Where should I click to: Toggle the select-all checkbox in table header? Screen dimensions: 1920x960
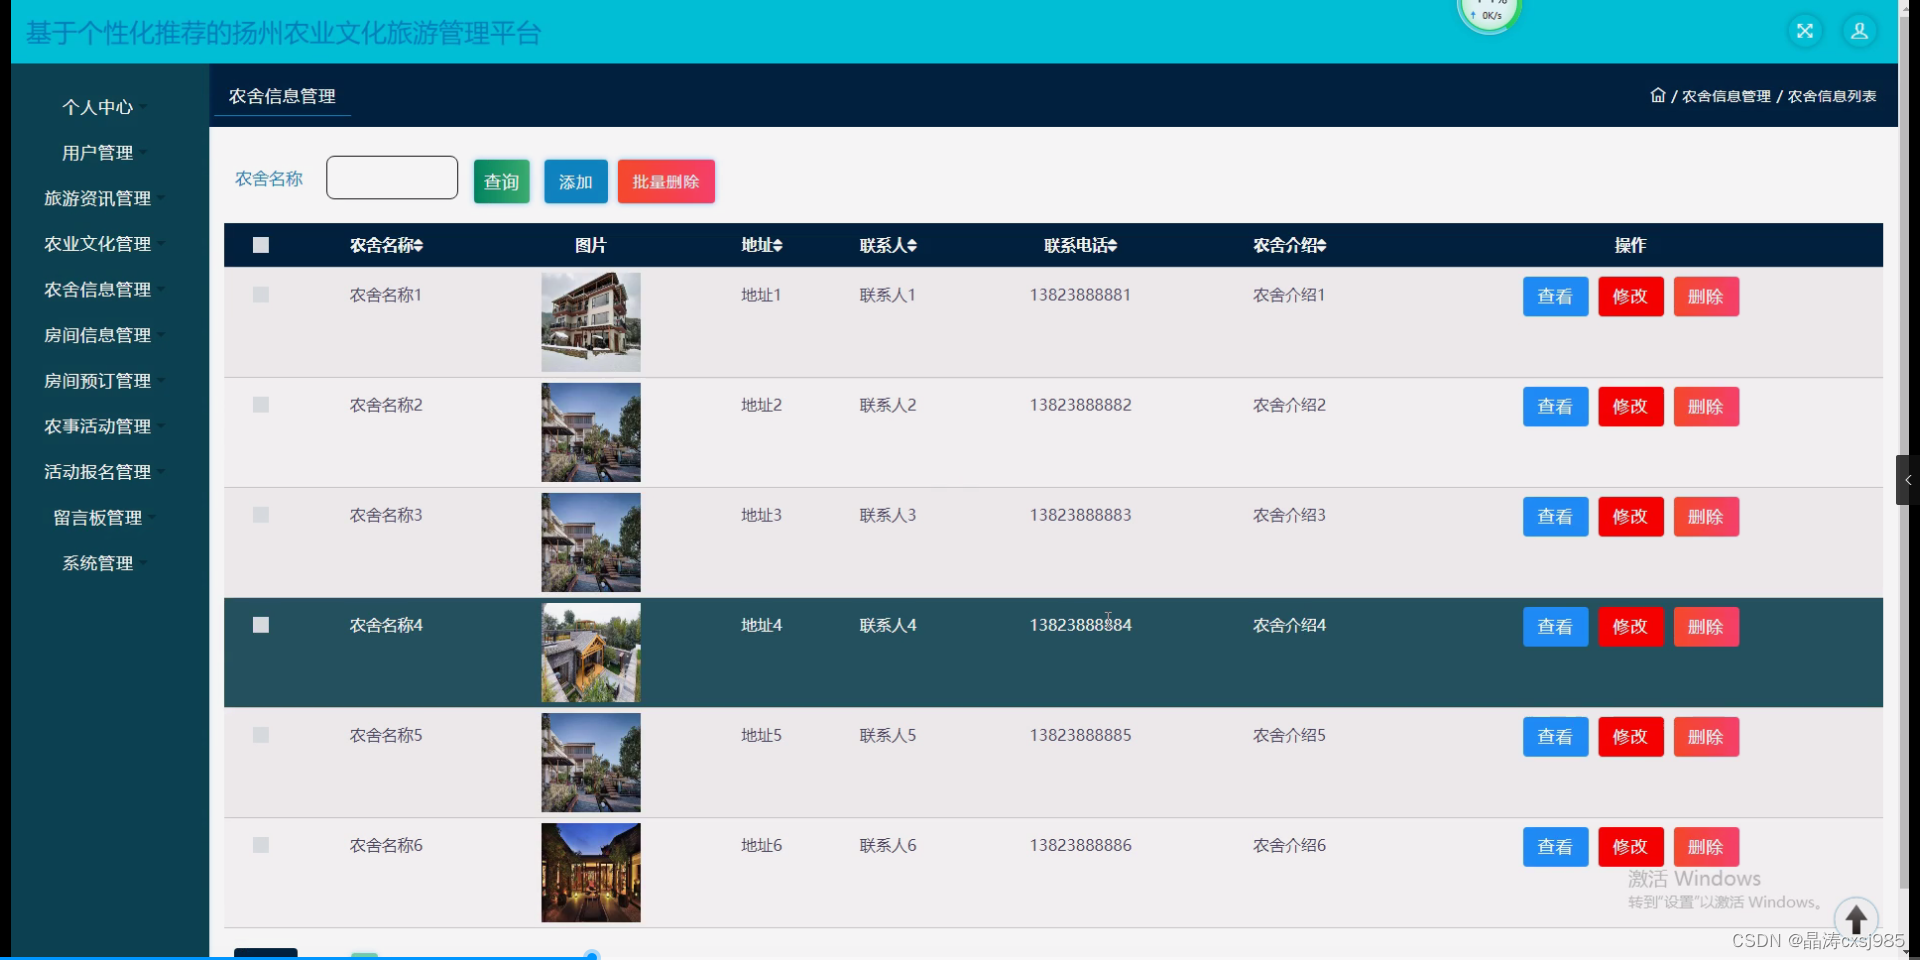pos(261,245)
